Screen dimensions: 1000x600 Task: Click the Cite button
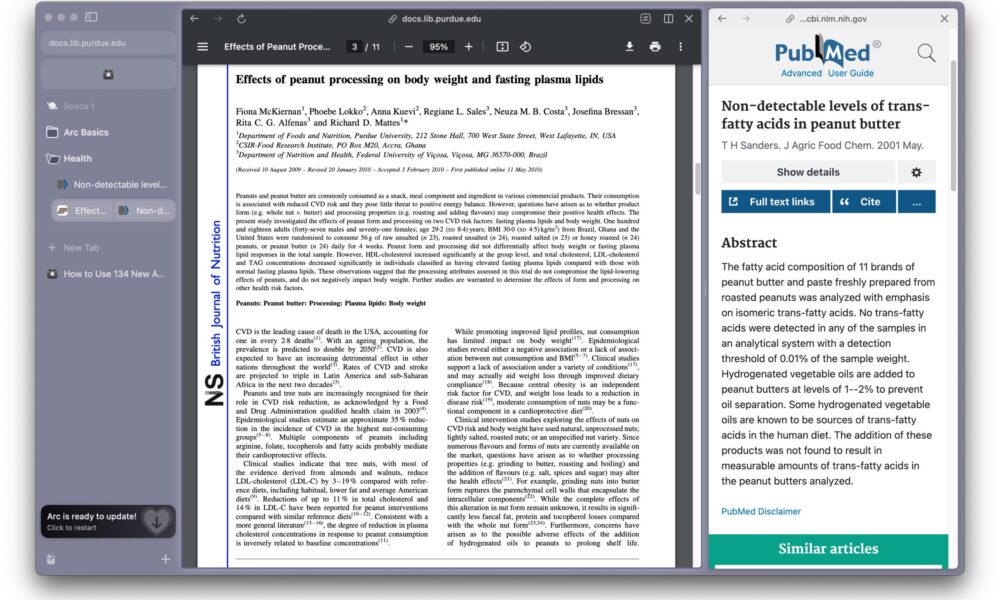(864, 201)
